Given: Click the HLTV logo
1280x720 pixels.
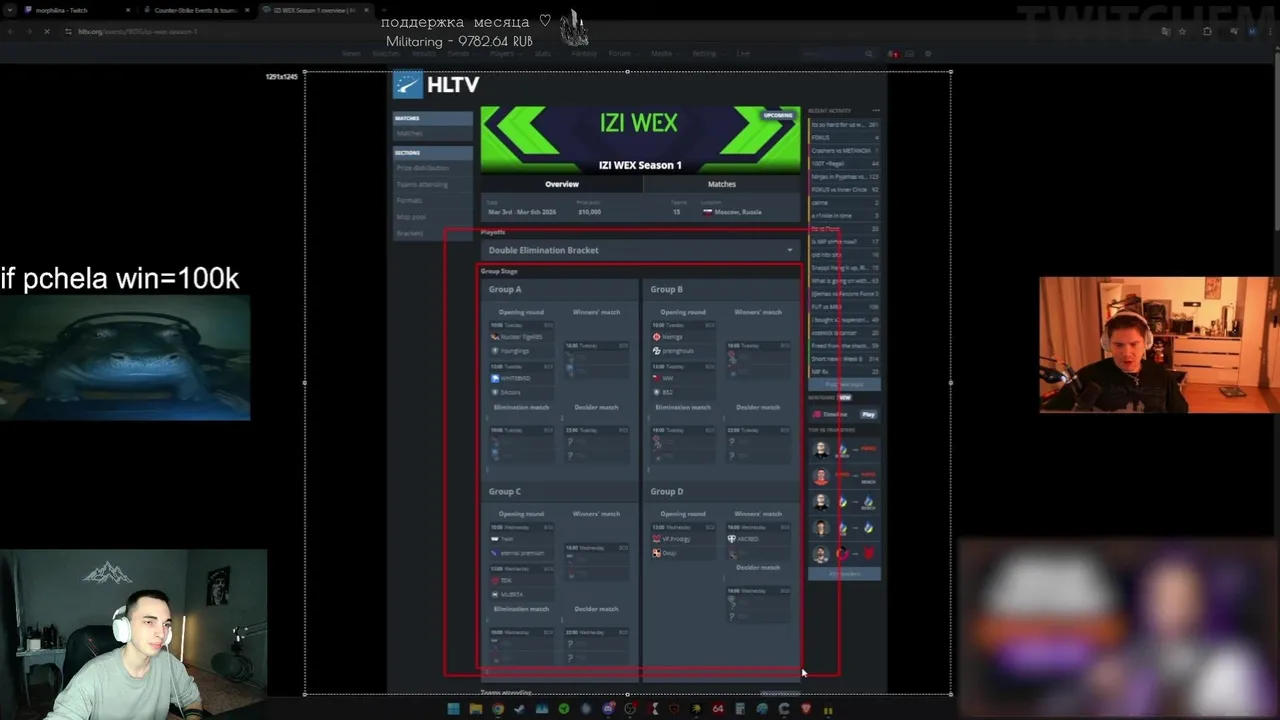Looking at the screenshot, I should pos(436,85).
